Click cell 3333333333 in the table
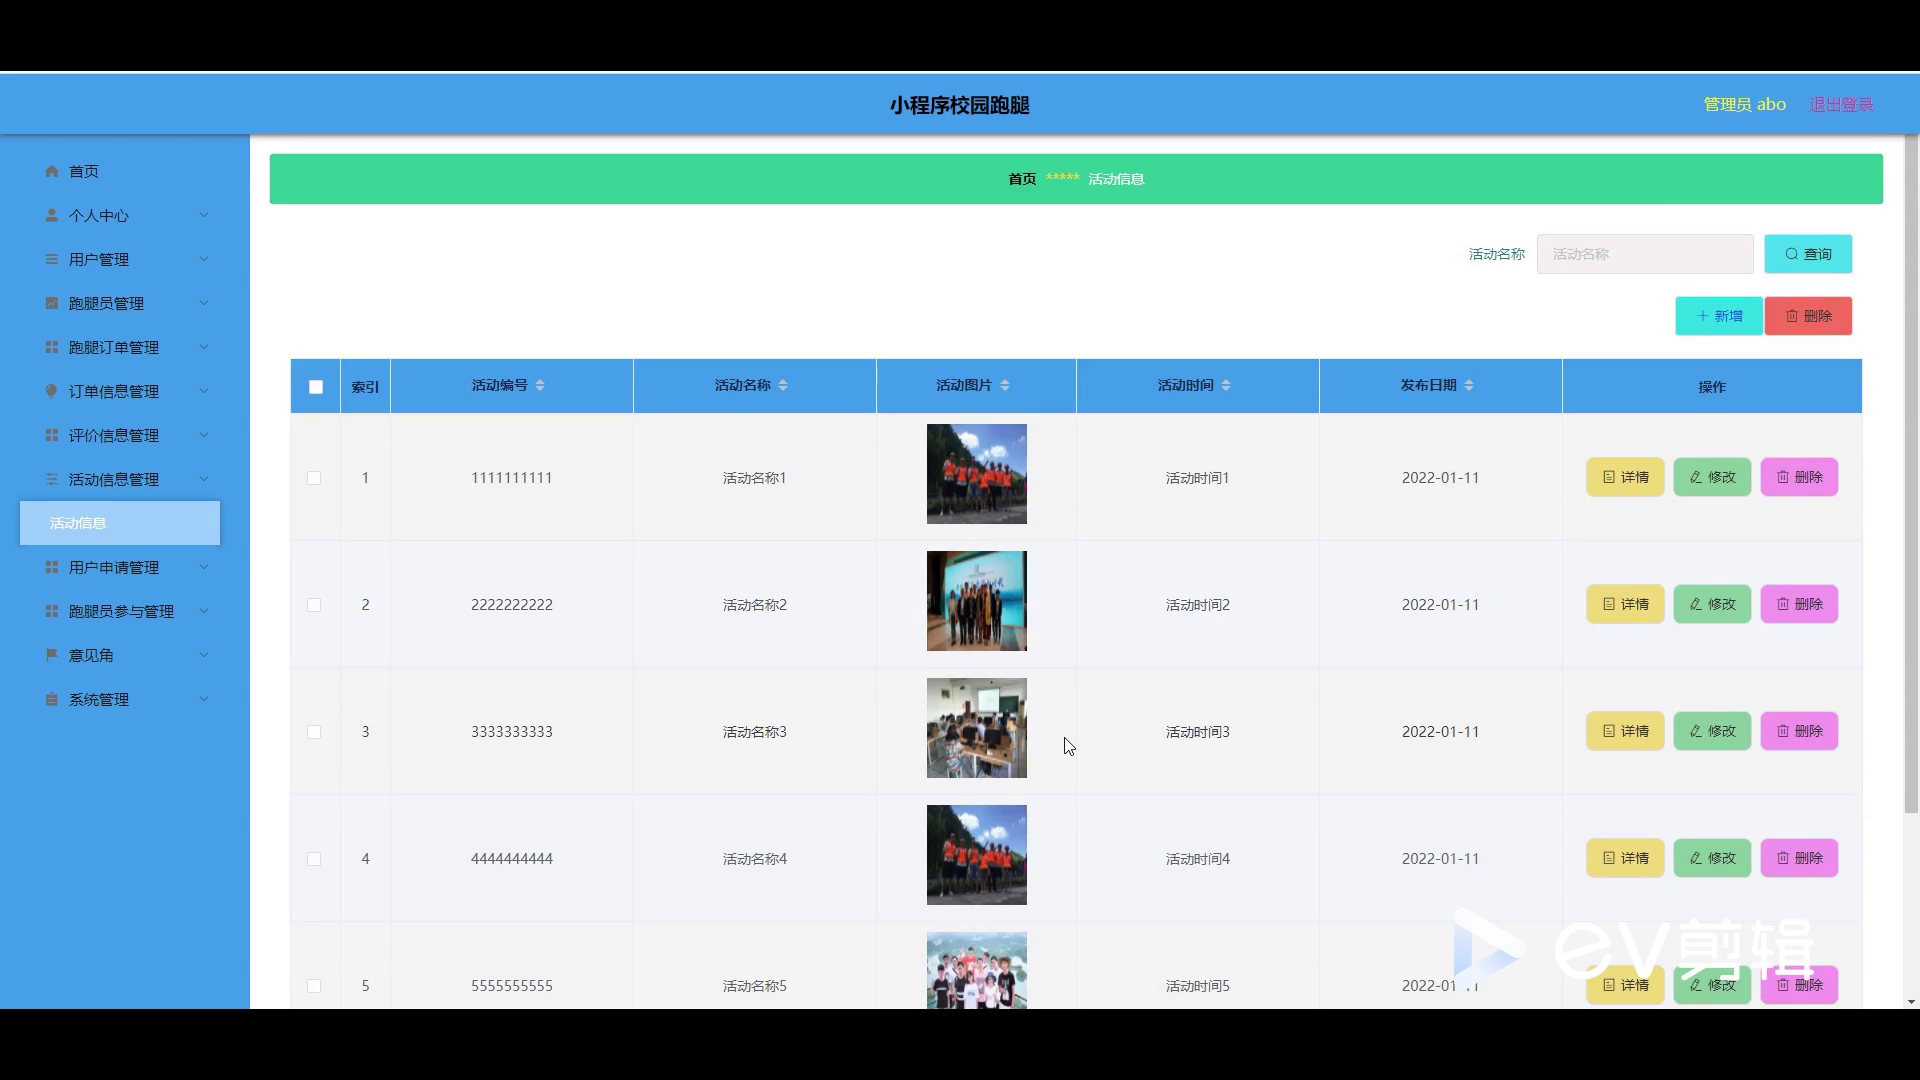Screen dimensions: 1920x1080 (x=512, y=732)
